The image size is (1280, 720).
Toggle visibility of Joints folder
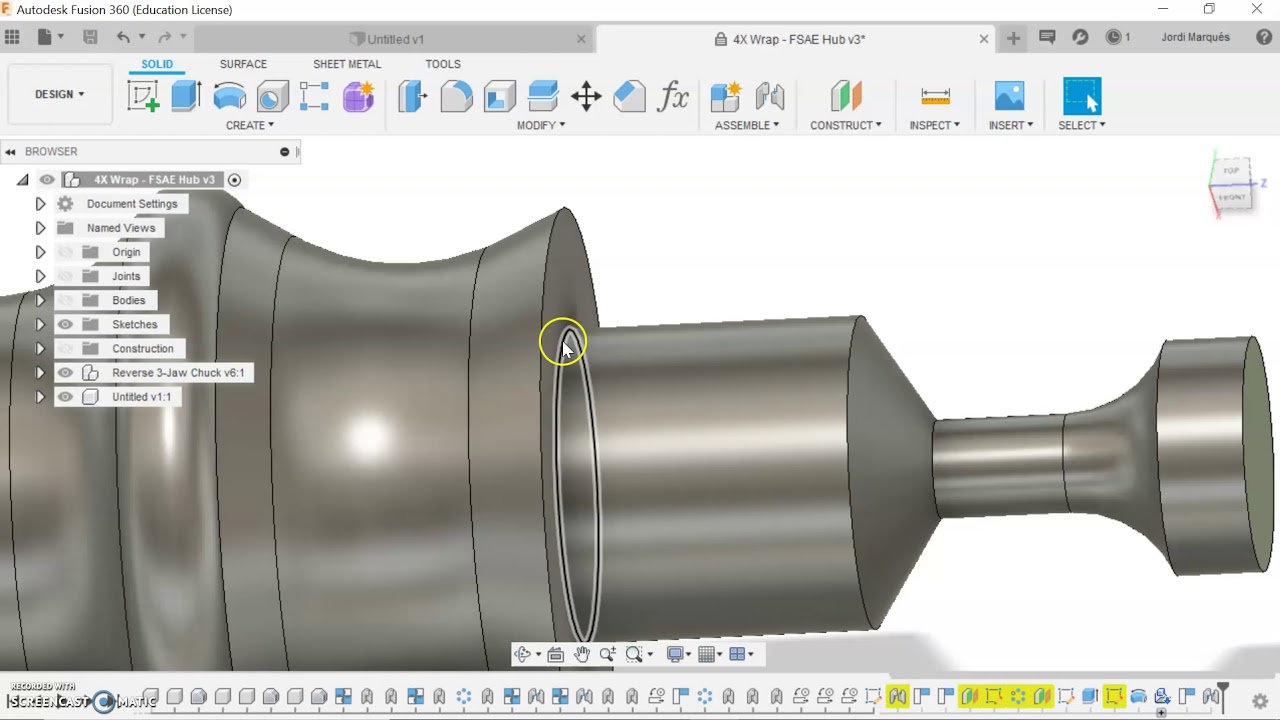65,276
